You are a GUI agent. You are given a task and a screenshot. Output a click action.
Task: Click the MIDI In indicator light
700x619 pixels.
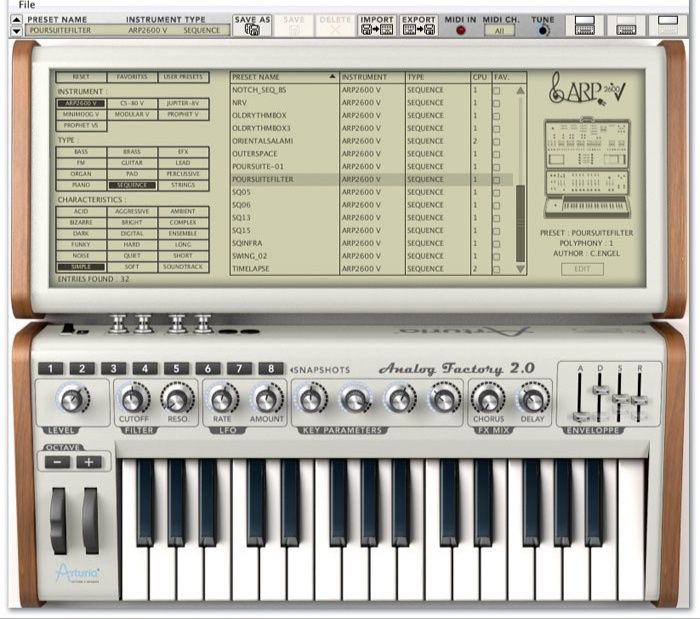461,30
